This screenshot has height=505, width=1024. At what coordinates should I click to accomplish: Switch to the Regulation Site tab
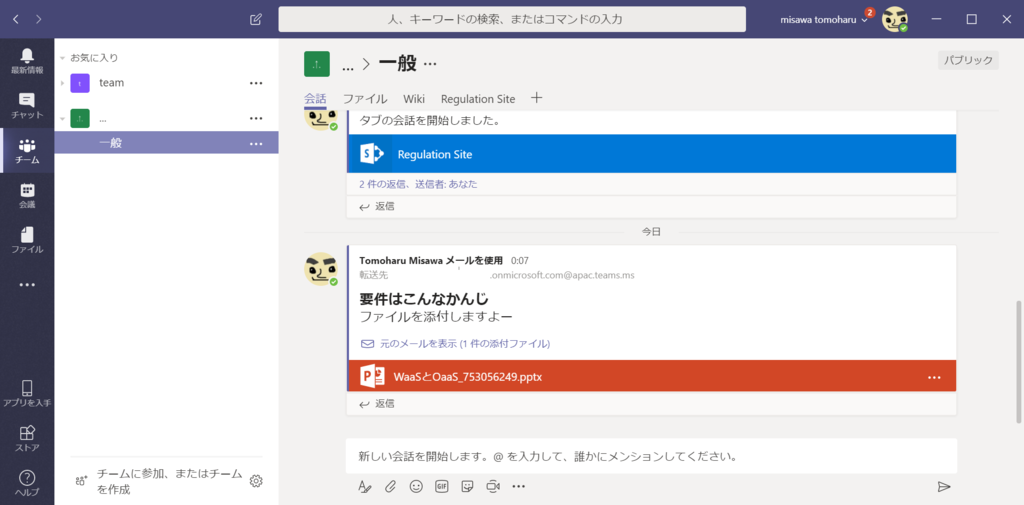coord(478,99)
